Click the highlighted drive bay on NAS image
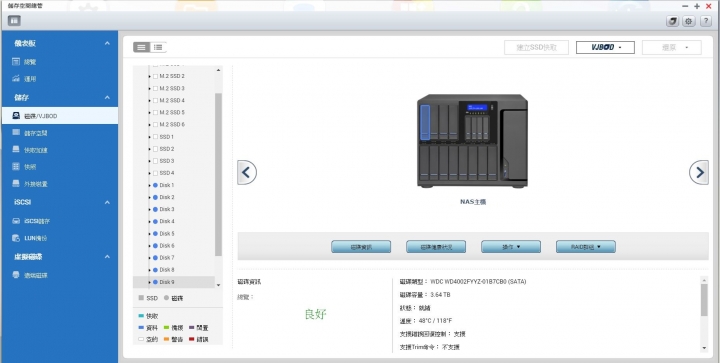The width and height of the screenshot is (720, 363). click(x=425, y=122)
